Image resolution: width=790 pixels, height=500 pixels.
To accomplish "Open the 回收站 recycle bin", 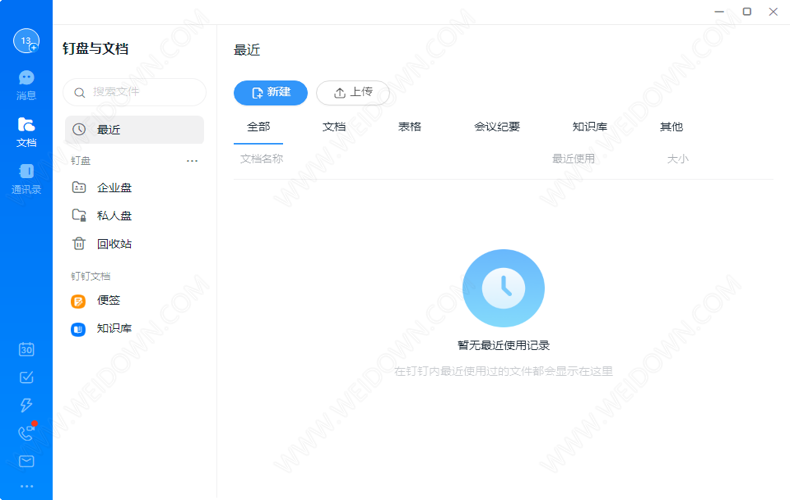I will point(114,244).
